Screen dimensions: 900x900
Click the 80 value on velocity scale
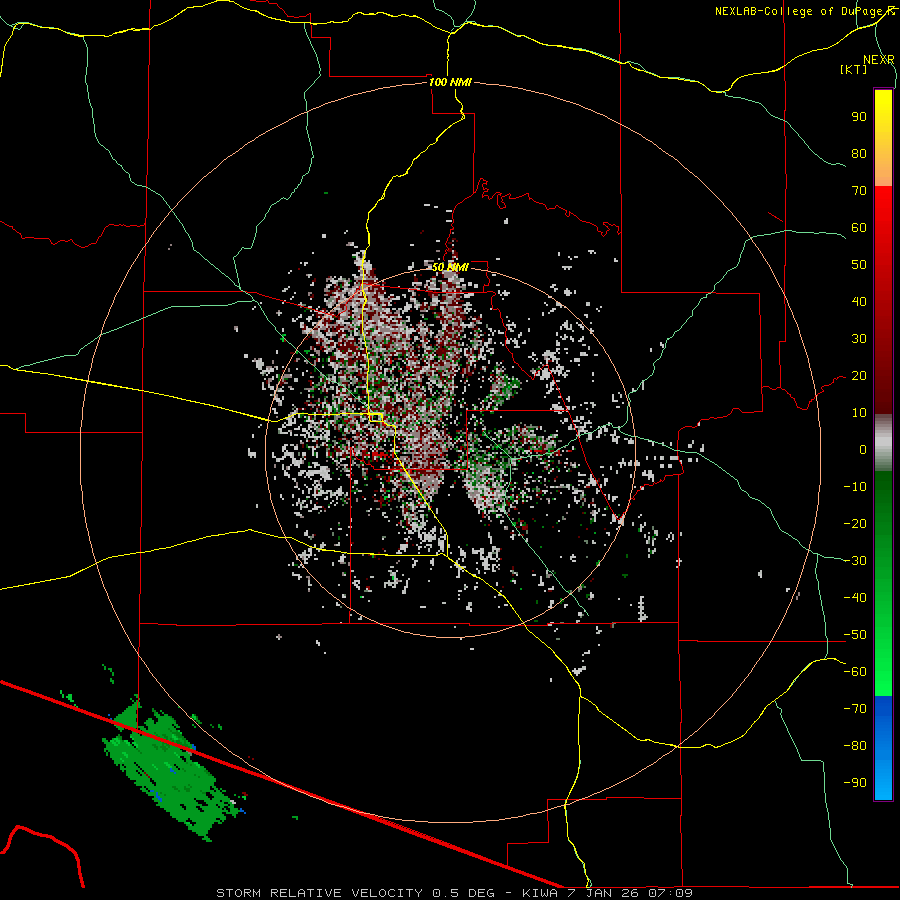click(859, 153)
